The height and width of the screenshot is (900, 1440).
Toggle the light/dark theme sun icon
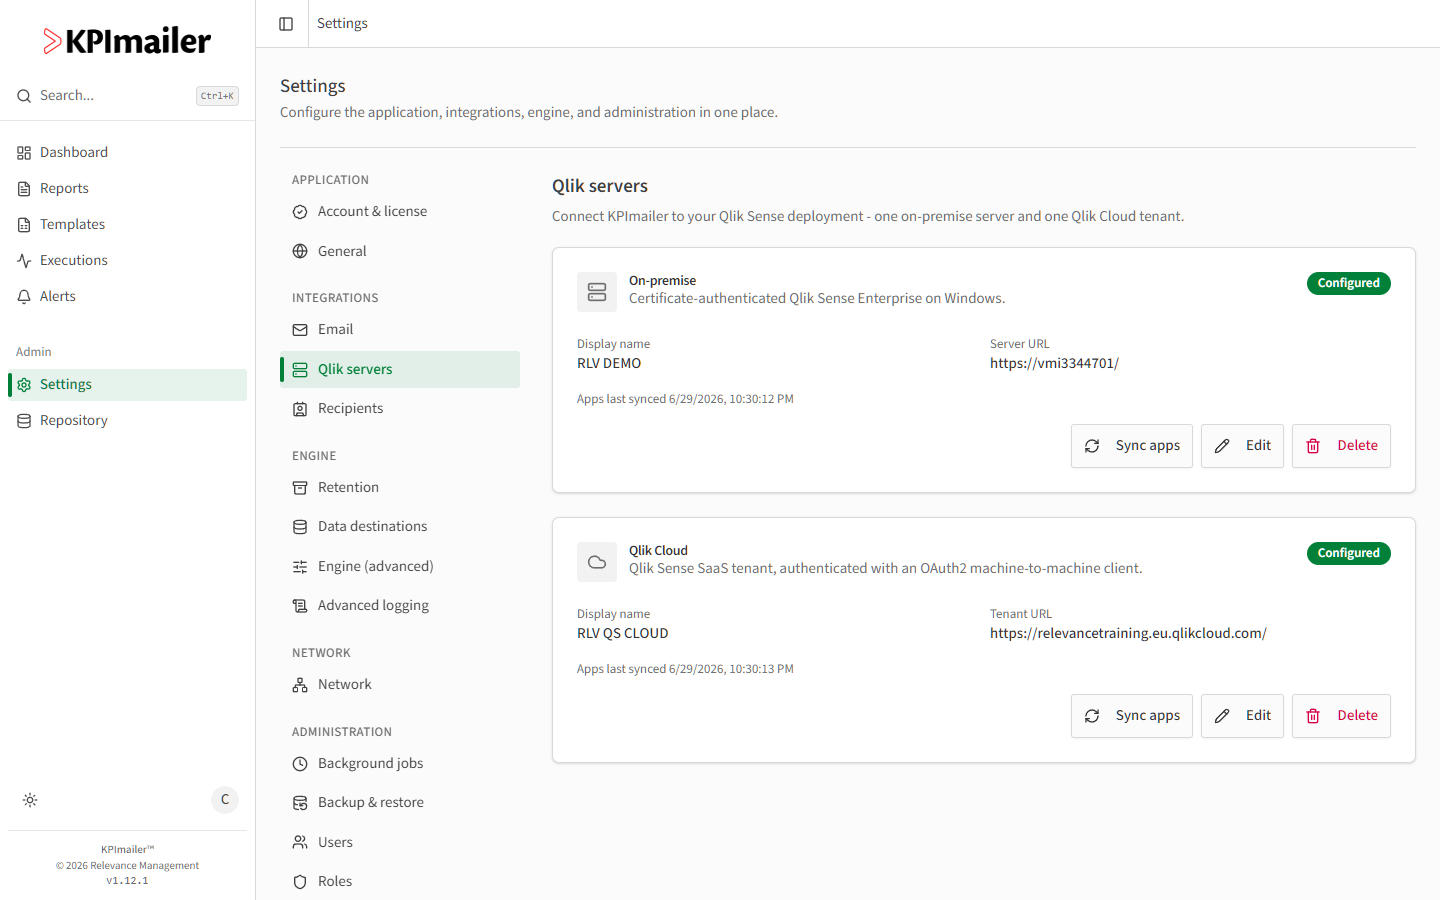tap(30, 800)
